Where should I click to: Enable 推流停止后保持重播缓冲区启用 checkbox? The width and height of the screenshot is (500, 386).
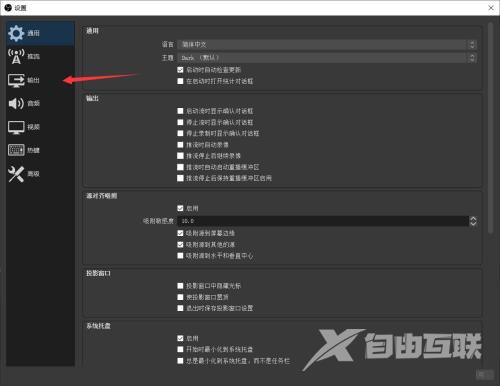click(180, 178)
